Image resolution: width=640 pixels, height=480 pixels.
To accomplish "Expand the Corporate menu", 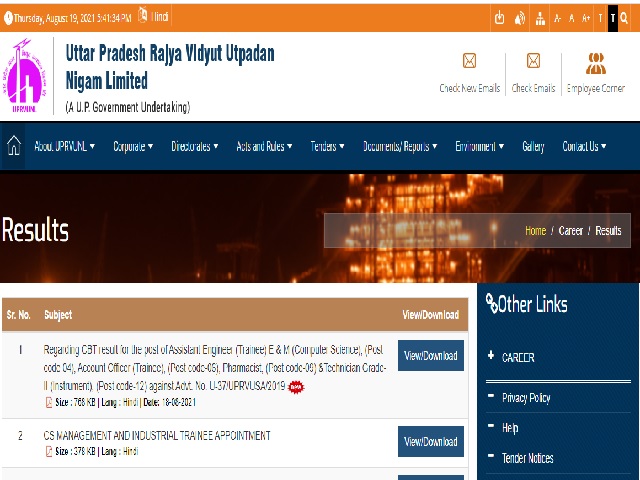I will coord(133,146).
